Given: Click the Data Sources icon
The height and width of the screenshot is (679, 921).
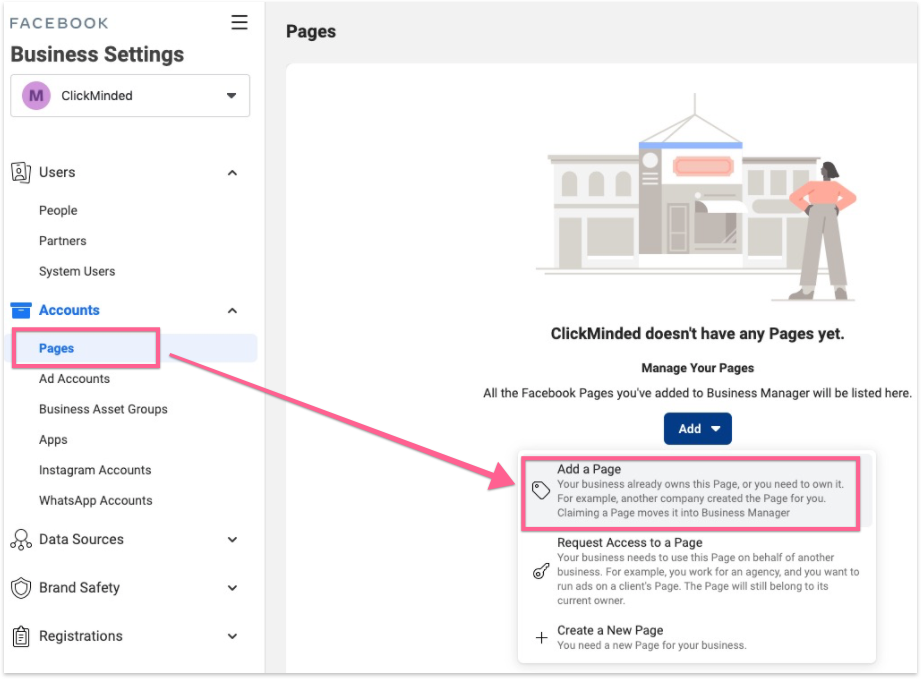Looking at the screenshot, I should coord(21,540).
